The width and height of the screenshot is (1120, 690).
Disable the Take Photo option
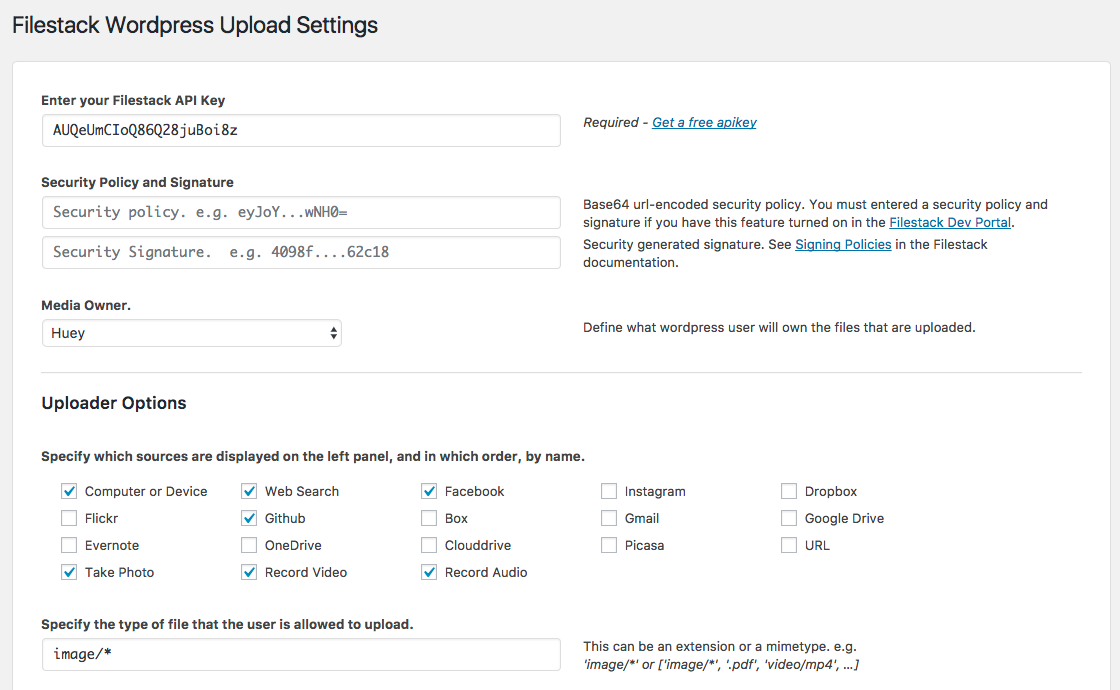(69, 572)
